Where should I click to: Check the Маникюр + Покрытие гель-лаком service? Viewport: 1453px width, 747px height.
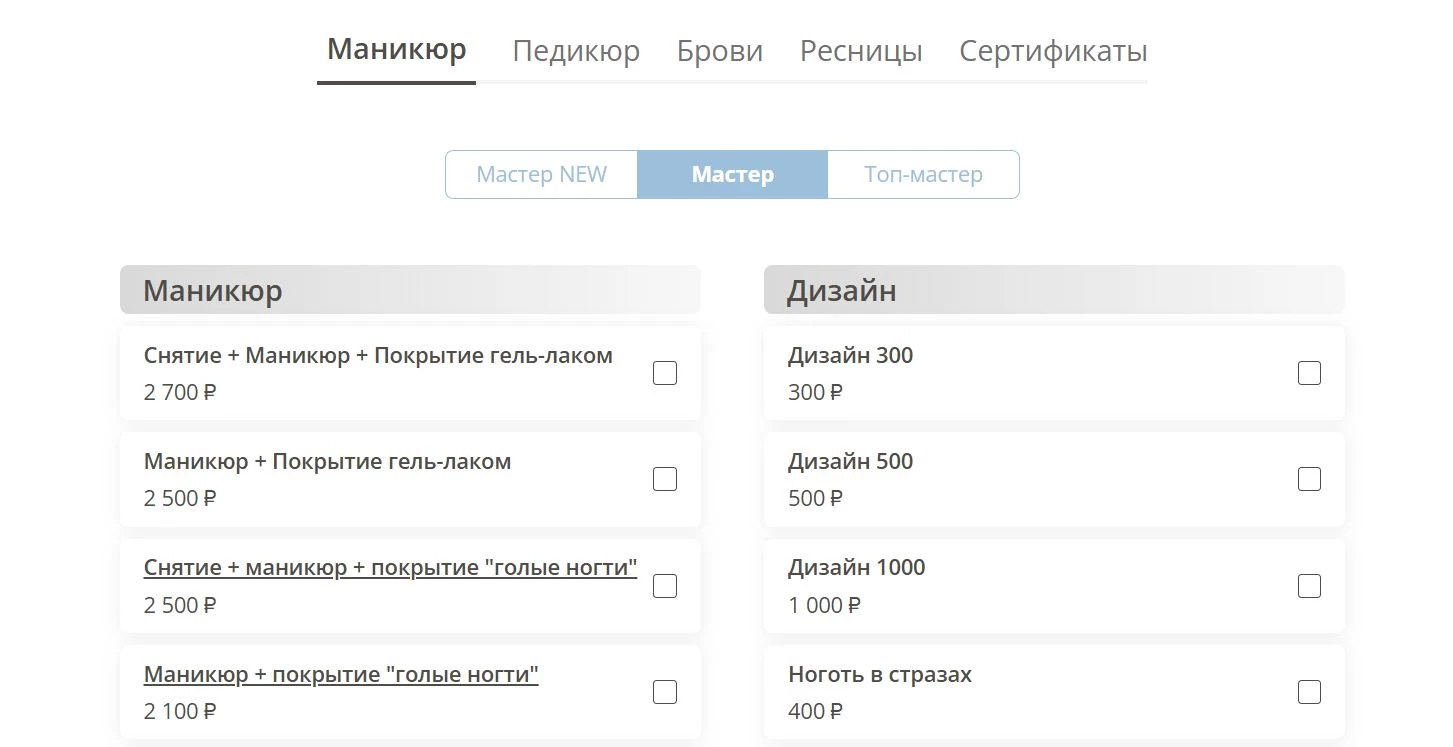coord(664,479)
